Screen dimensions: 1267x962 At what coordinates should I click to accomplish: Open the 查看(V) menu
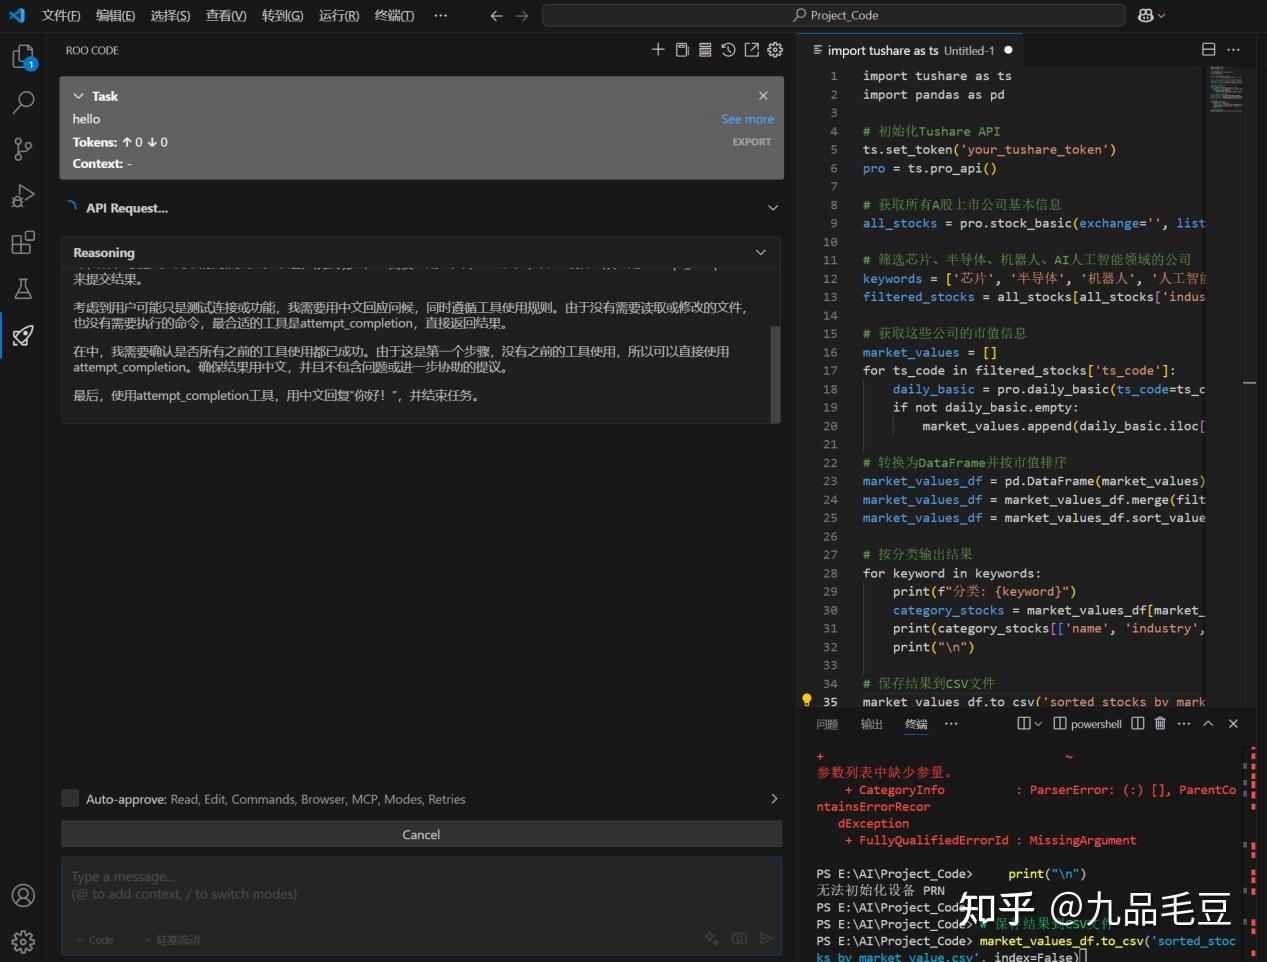coord(225,15)
